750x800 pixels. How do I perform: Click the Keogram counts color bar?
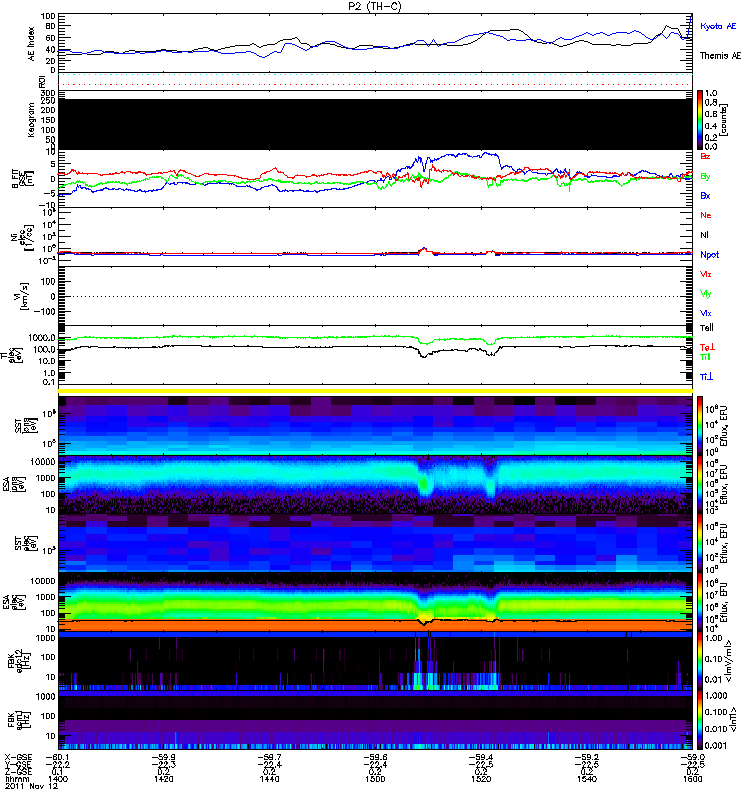click(701, 120)
